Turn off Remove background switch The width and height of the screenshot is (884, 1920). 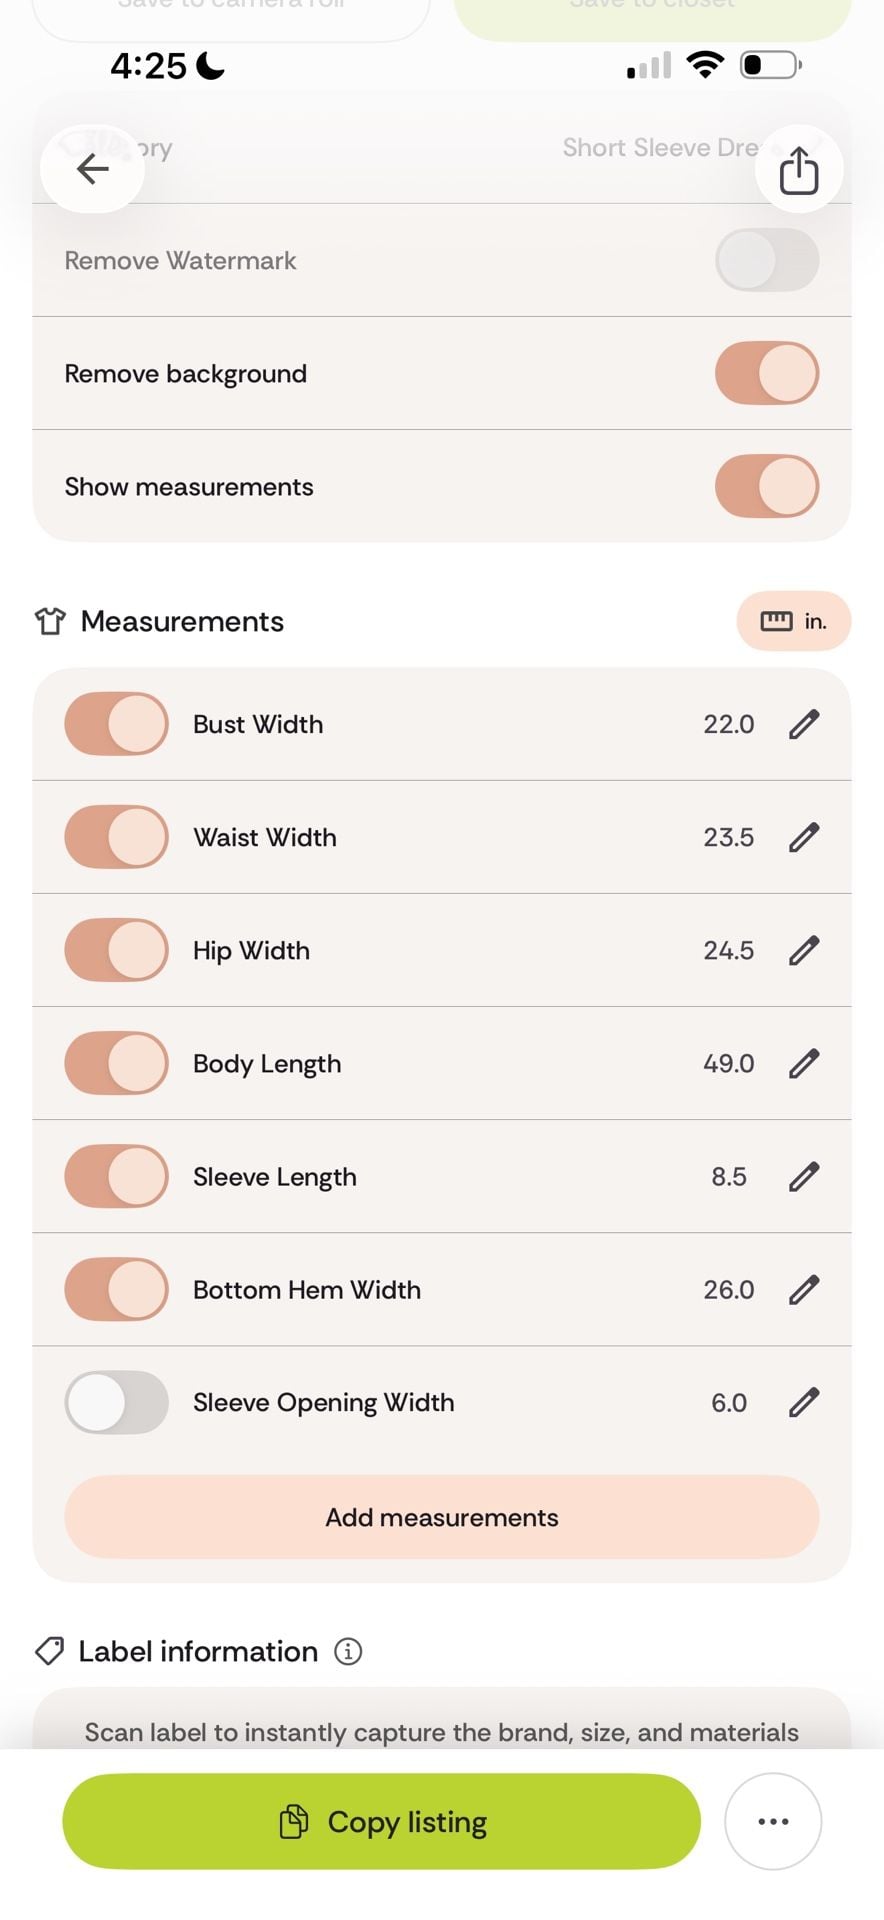(x=767, y=373)
